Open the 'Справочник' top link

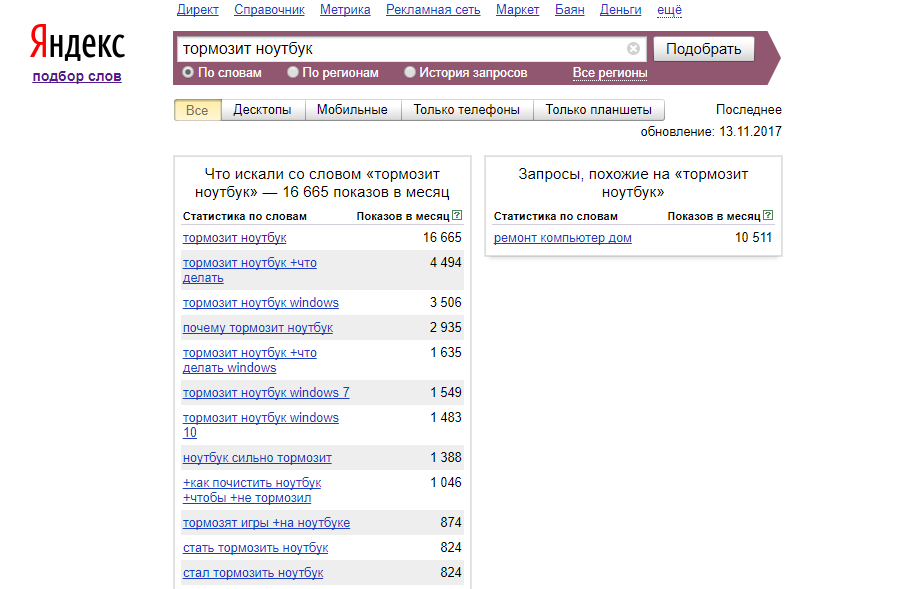269,10
